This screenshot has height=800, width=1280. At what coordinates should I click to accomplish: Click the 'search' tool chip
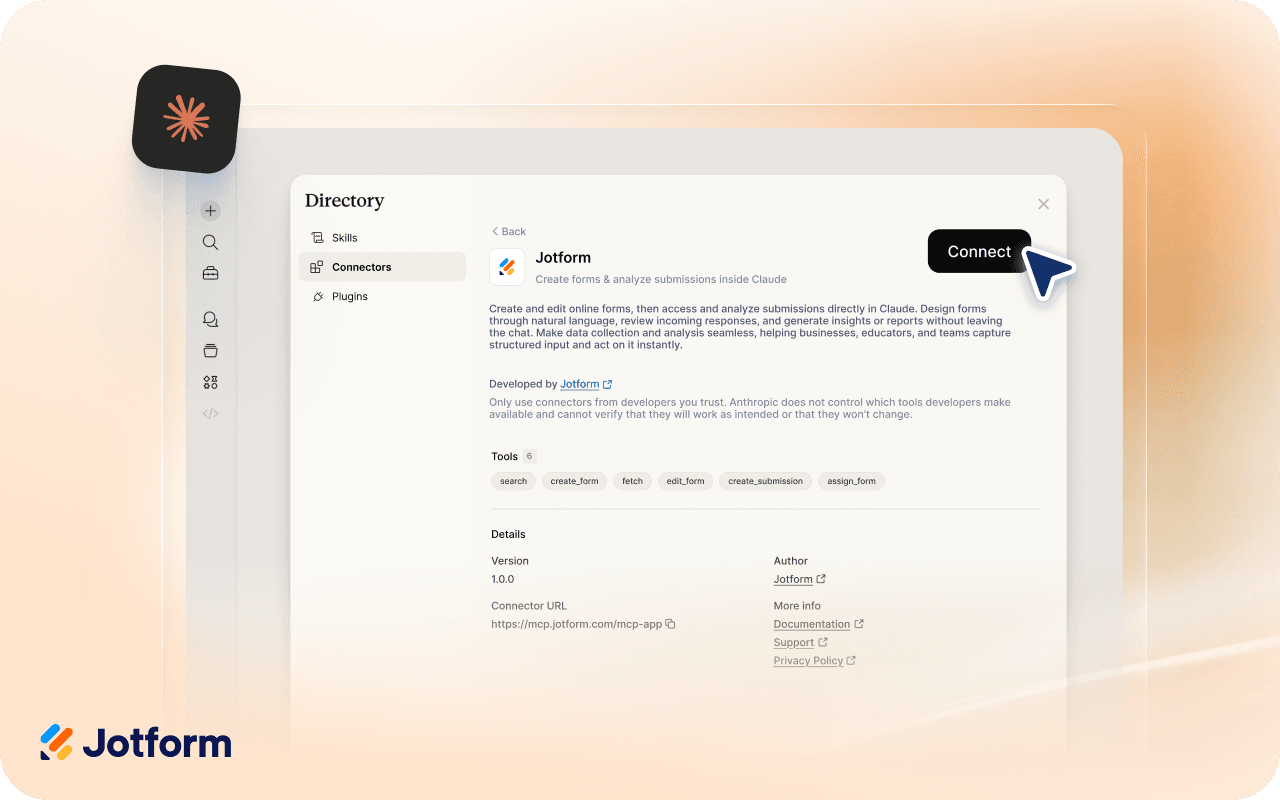(x=513, y=481)
